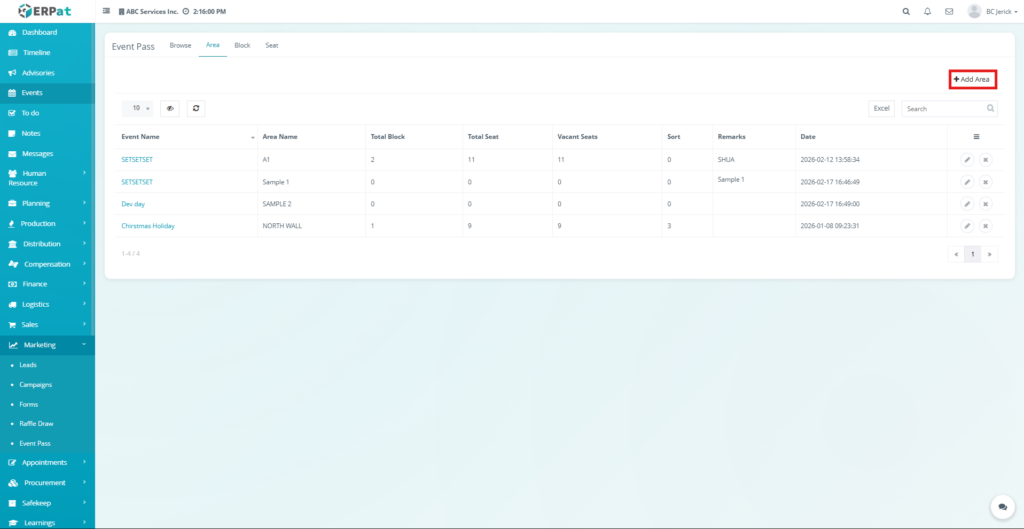Image resolution: width=1024 pixels, height=529 pixels.
Task: Open the Christmas Holiday event link
Action: point(148,226)
